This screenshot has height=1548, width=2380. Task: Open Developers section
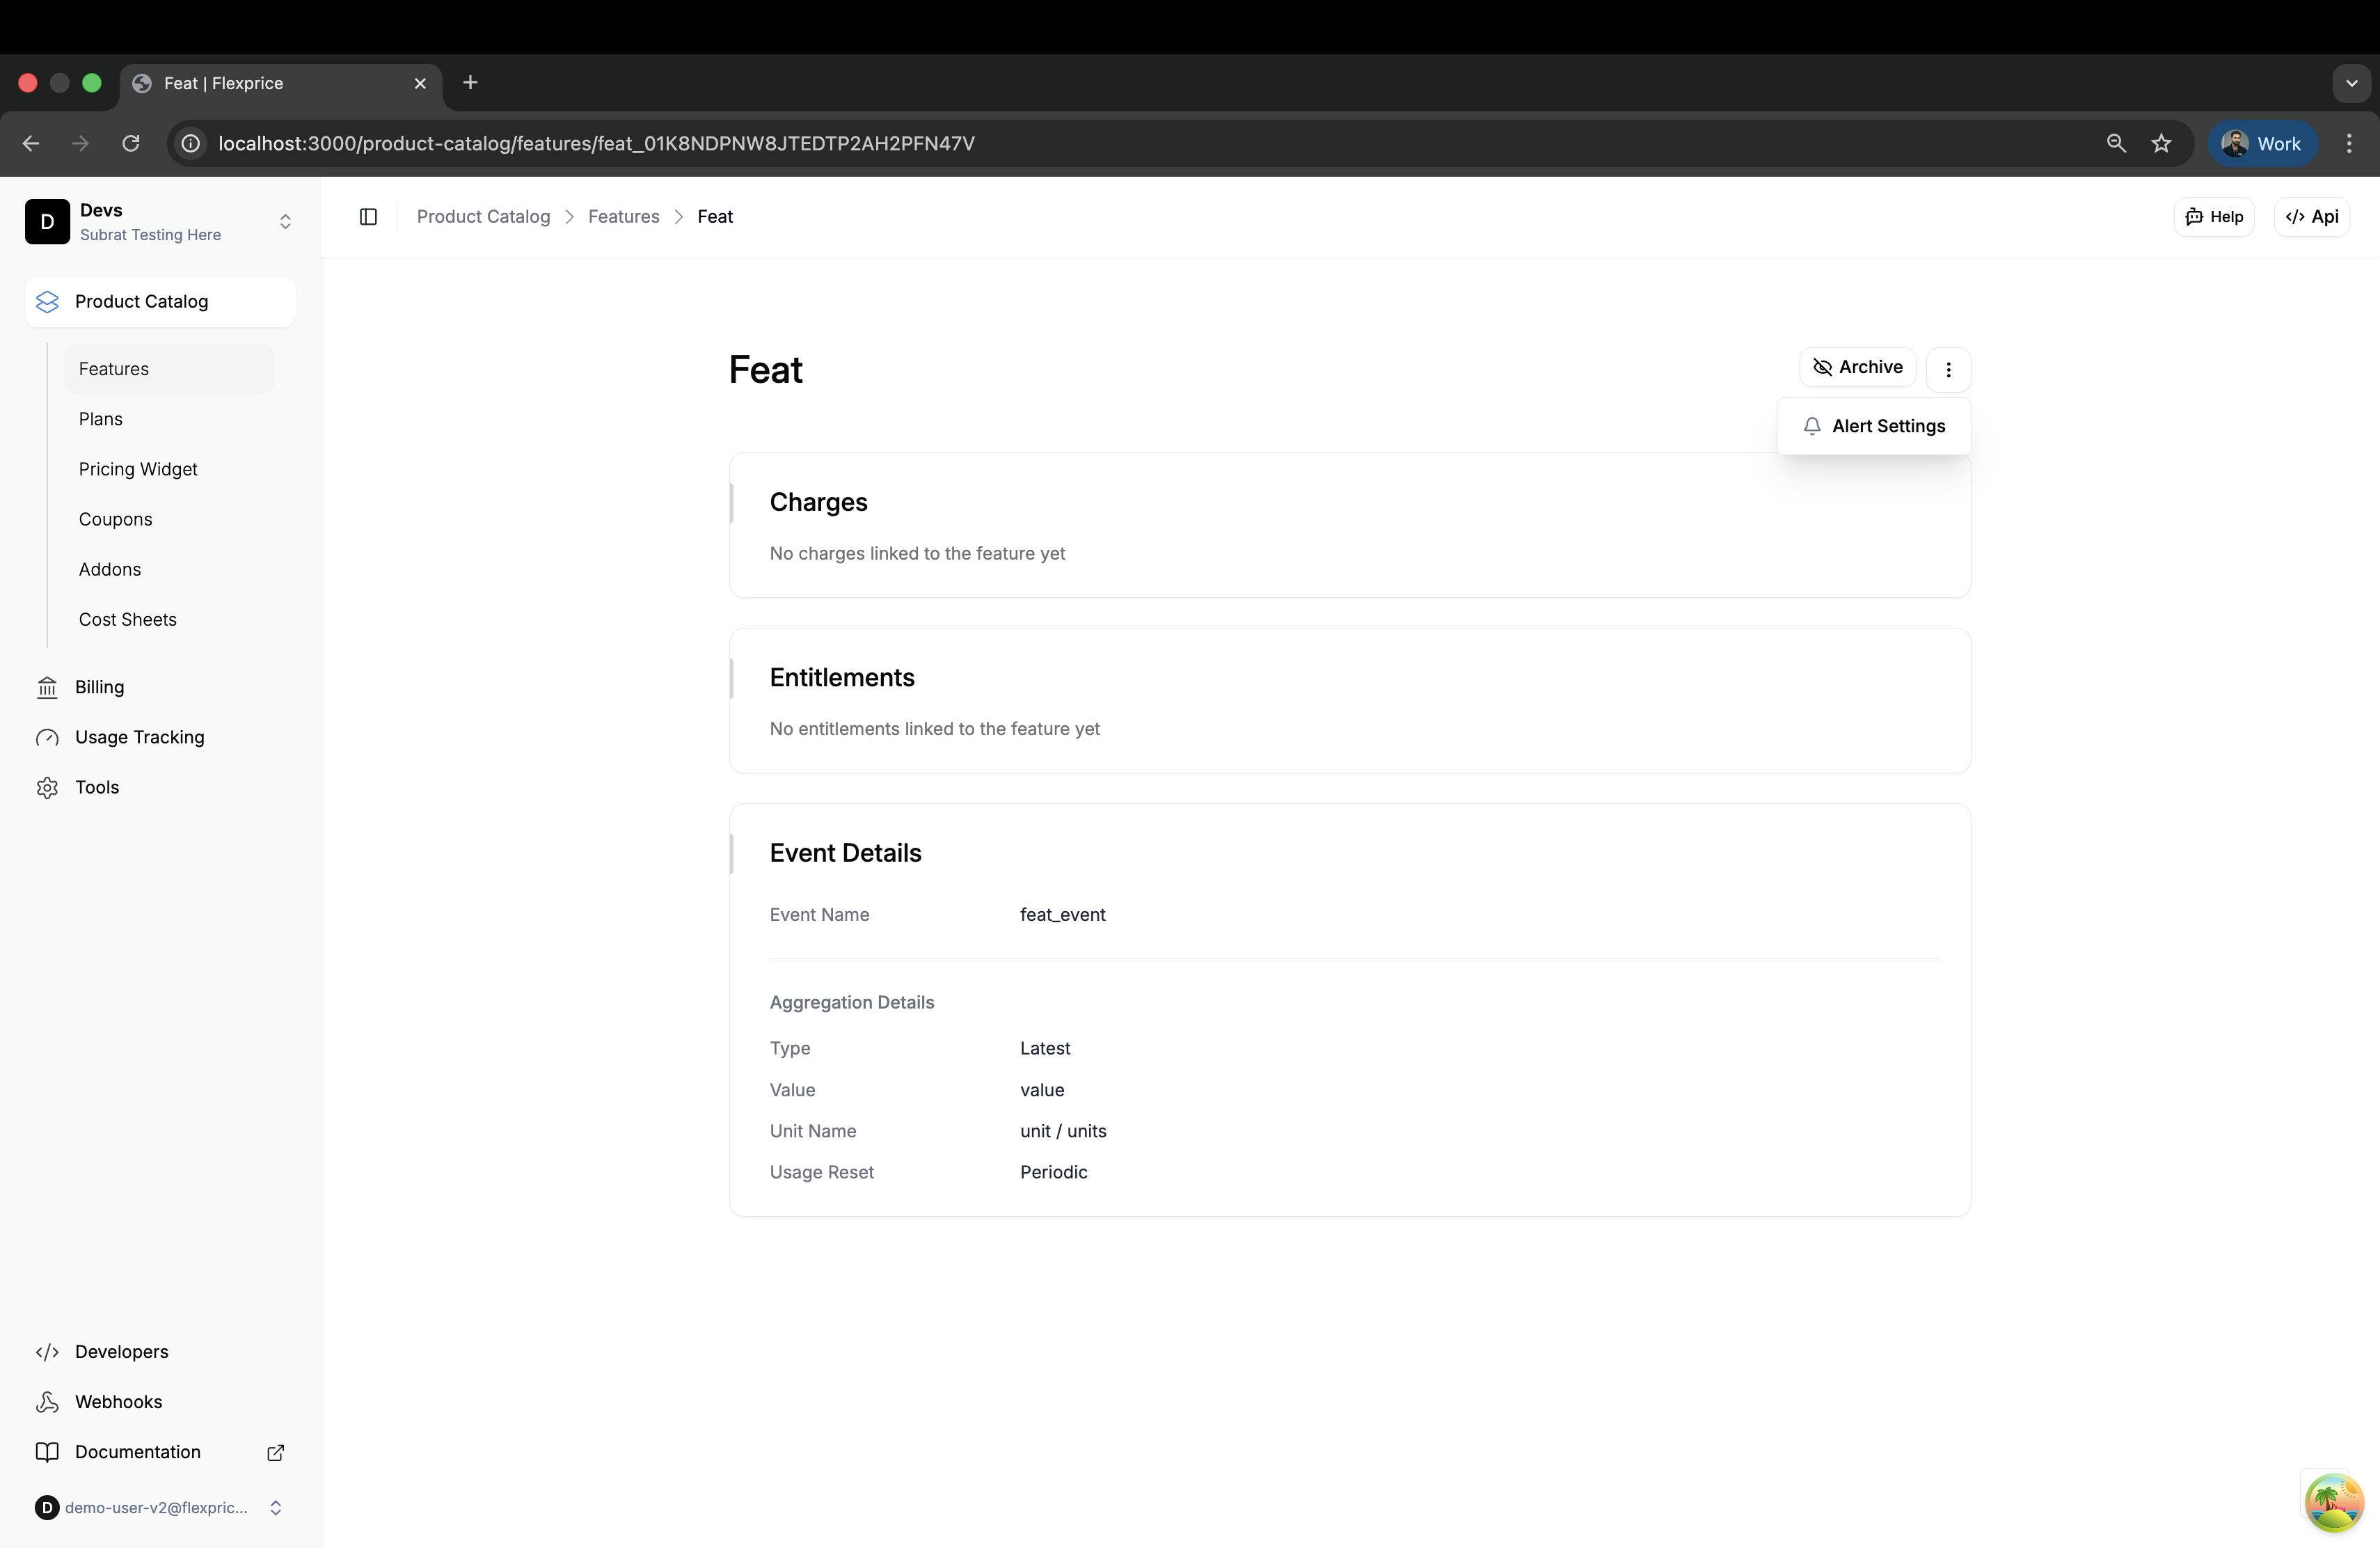click(160, 1352)
